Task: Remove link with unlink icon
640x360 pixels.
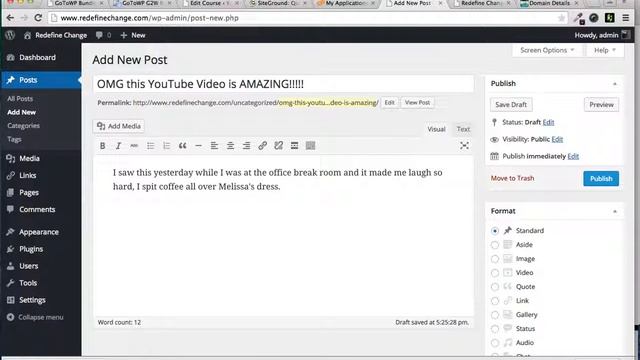Action: click(x=278, y=146)
